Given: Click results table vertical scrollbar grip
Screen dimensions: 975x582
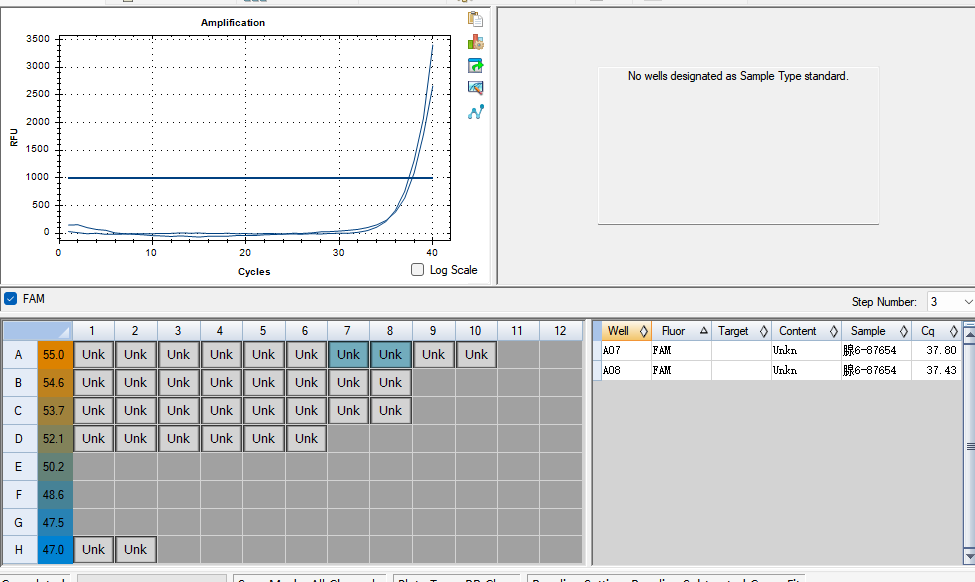Looking at the screenshot, I should [969, 446].
